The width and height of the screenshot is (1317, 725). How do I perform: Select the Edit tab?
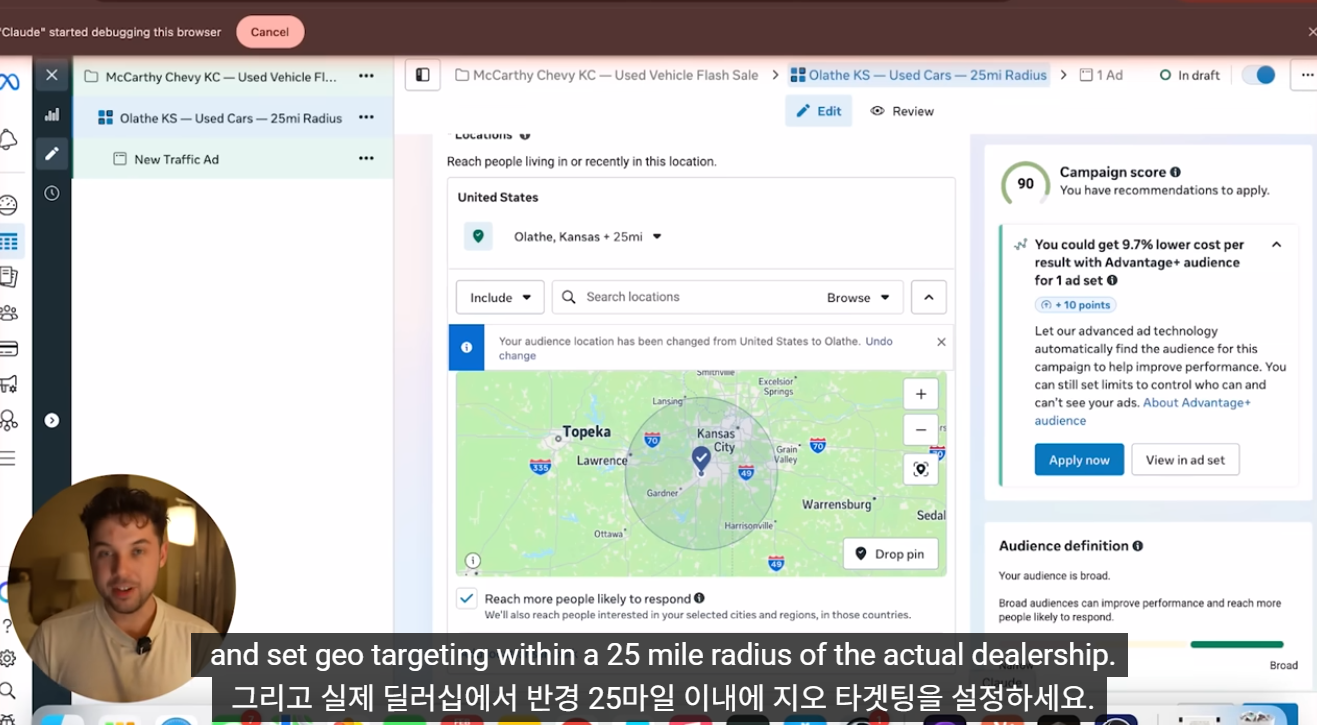coord(818,111)
